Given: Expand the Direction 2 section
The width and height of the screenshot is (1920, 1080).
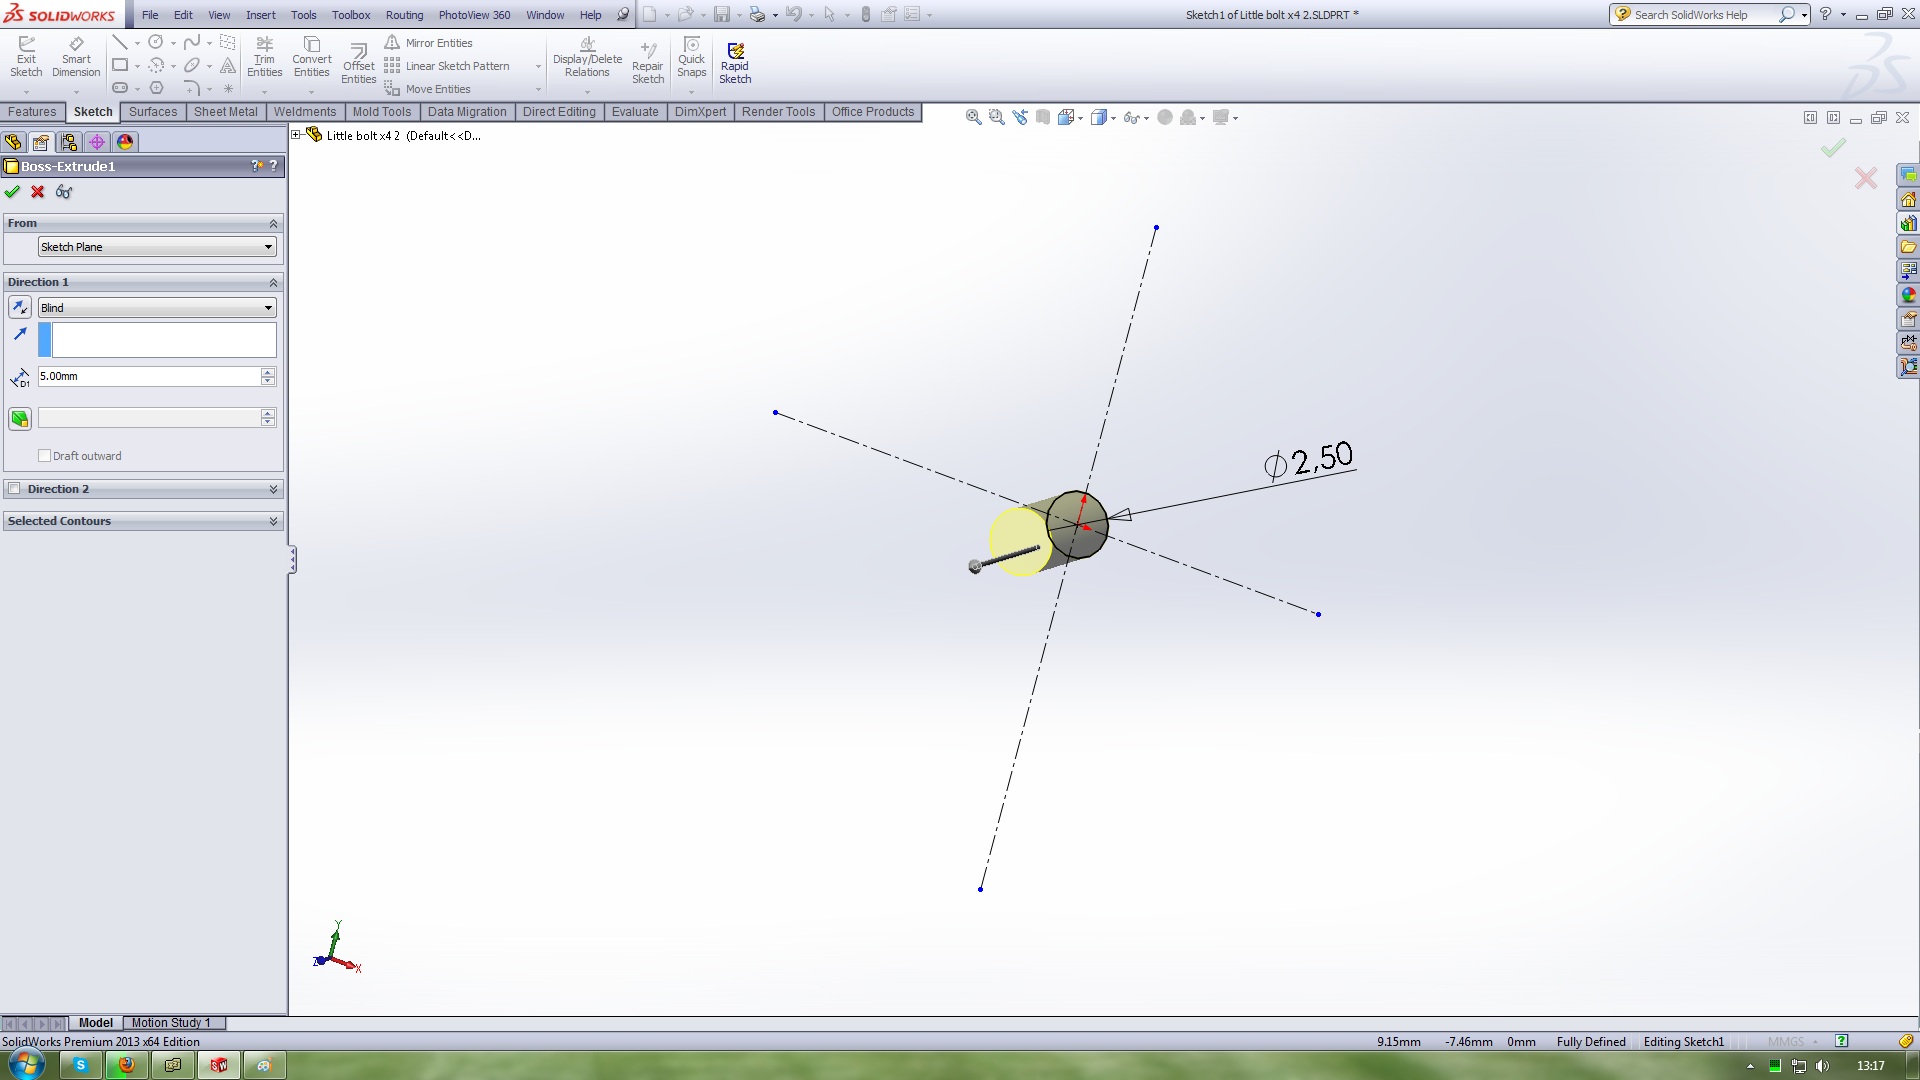Looking at the screenshot, I should coord(273,489).
